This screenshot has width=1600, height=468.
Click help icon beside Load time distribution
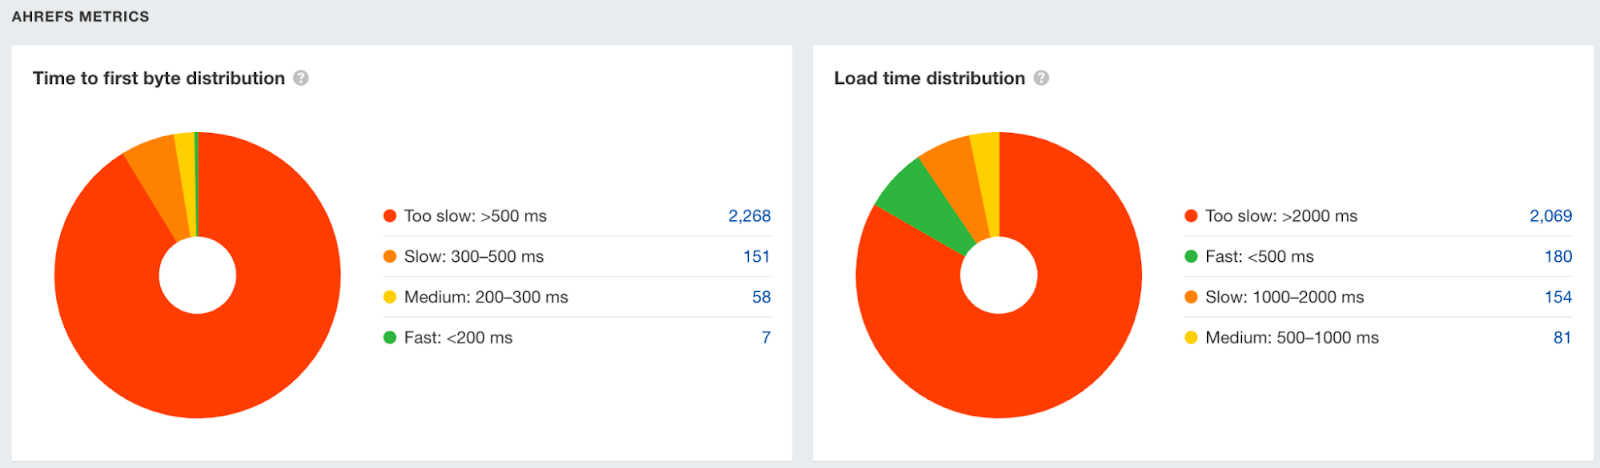[1041, 78]
